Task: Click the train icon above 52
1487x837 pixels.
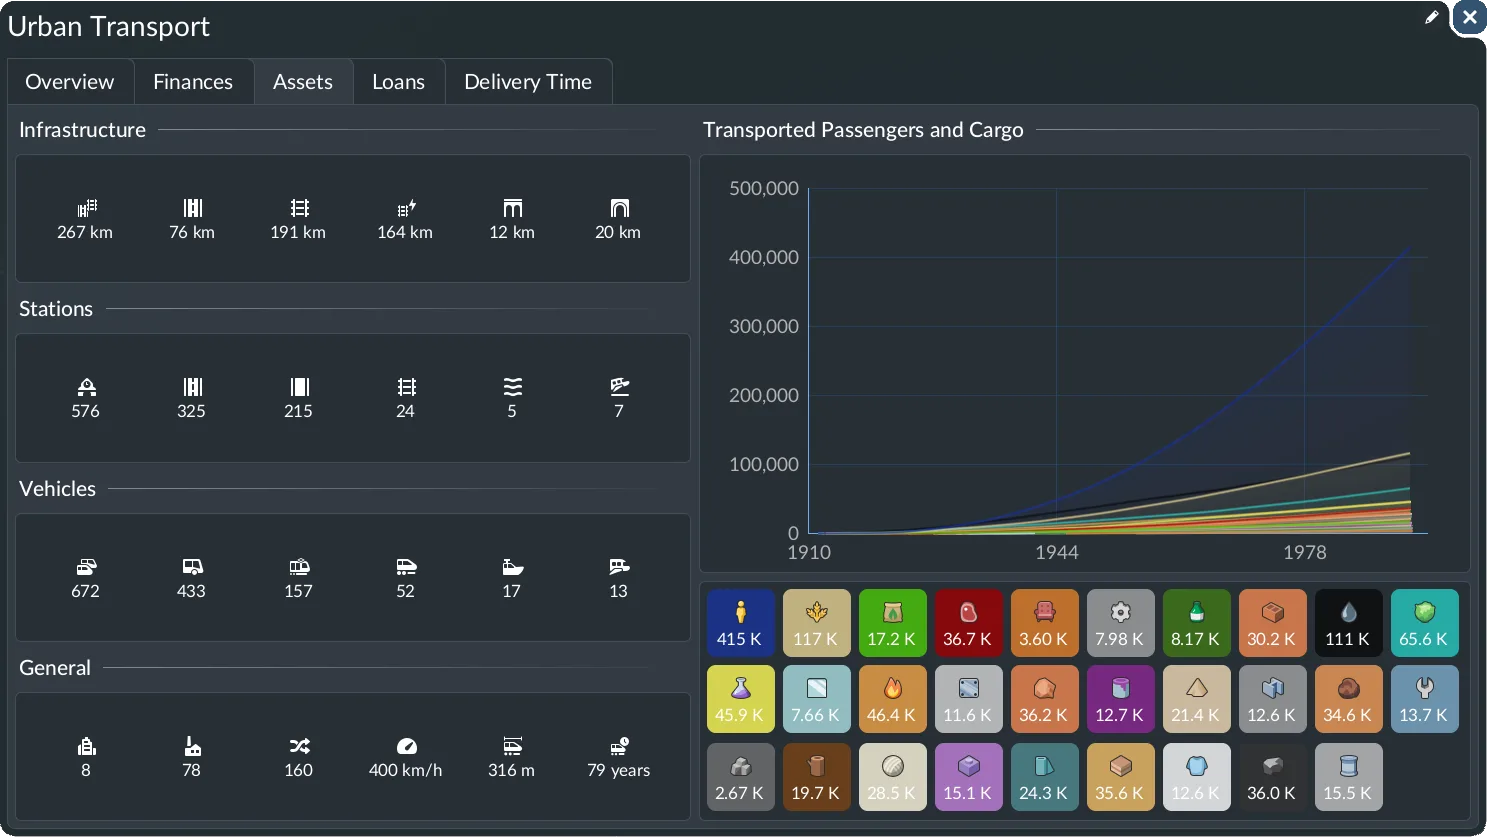Action: tap(406, 567)
